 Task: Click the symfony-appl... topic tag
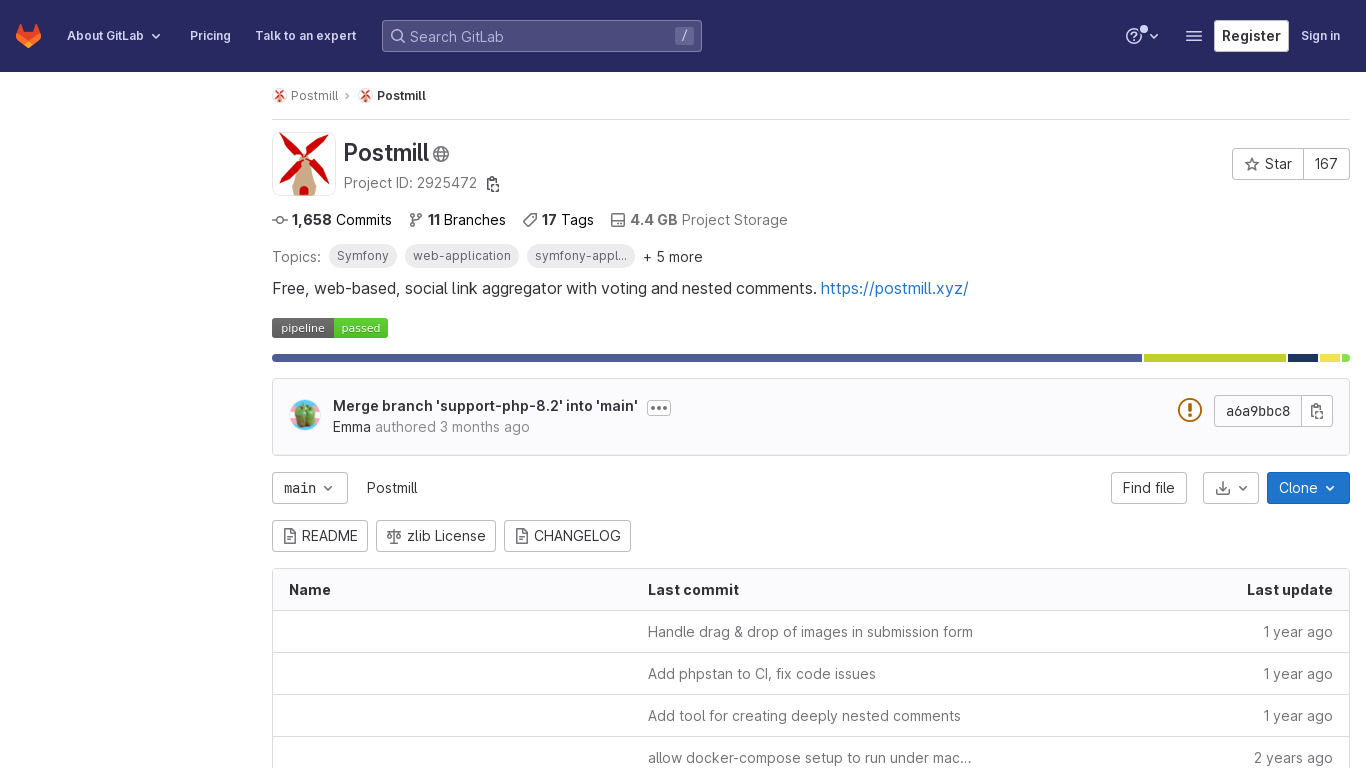[581, 256]
